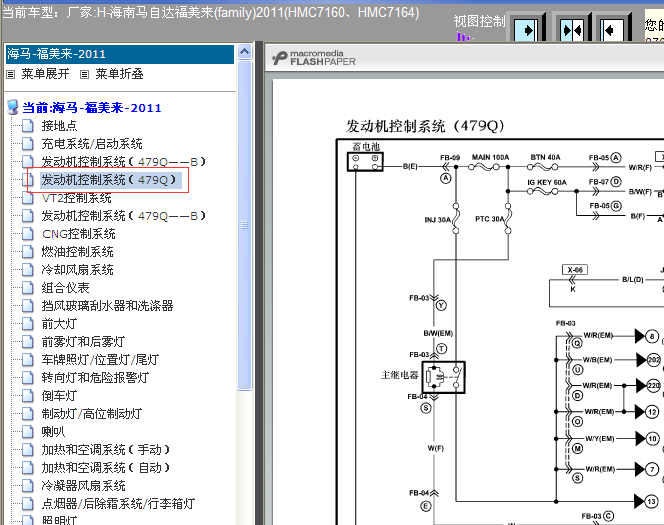Open 车牌照灯/位置灯/尾灯 diagram
Screen dimensions: 664x525
click(100, 360)
